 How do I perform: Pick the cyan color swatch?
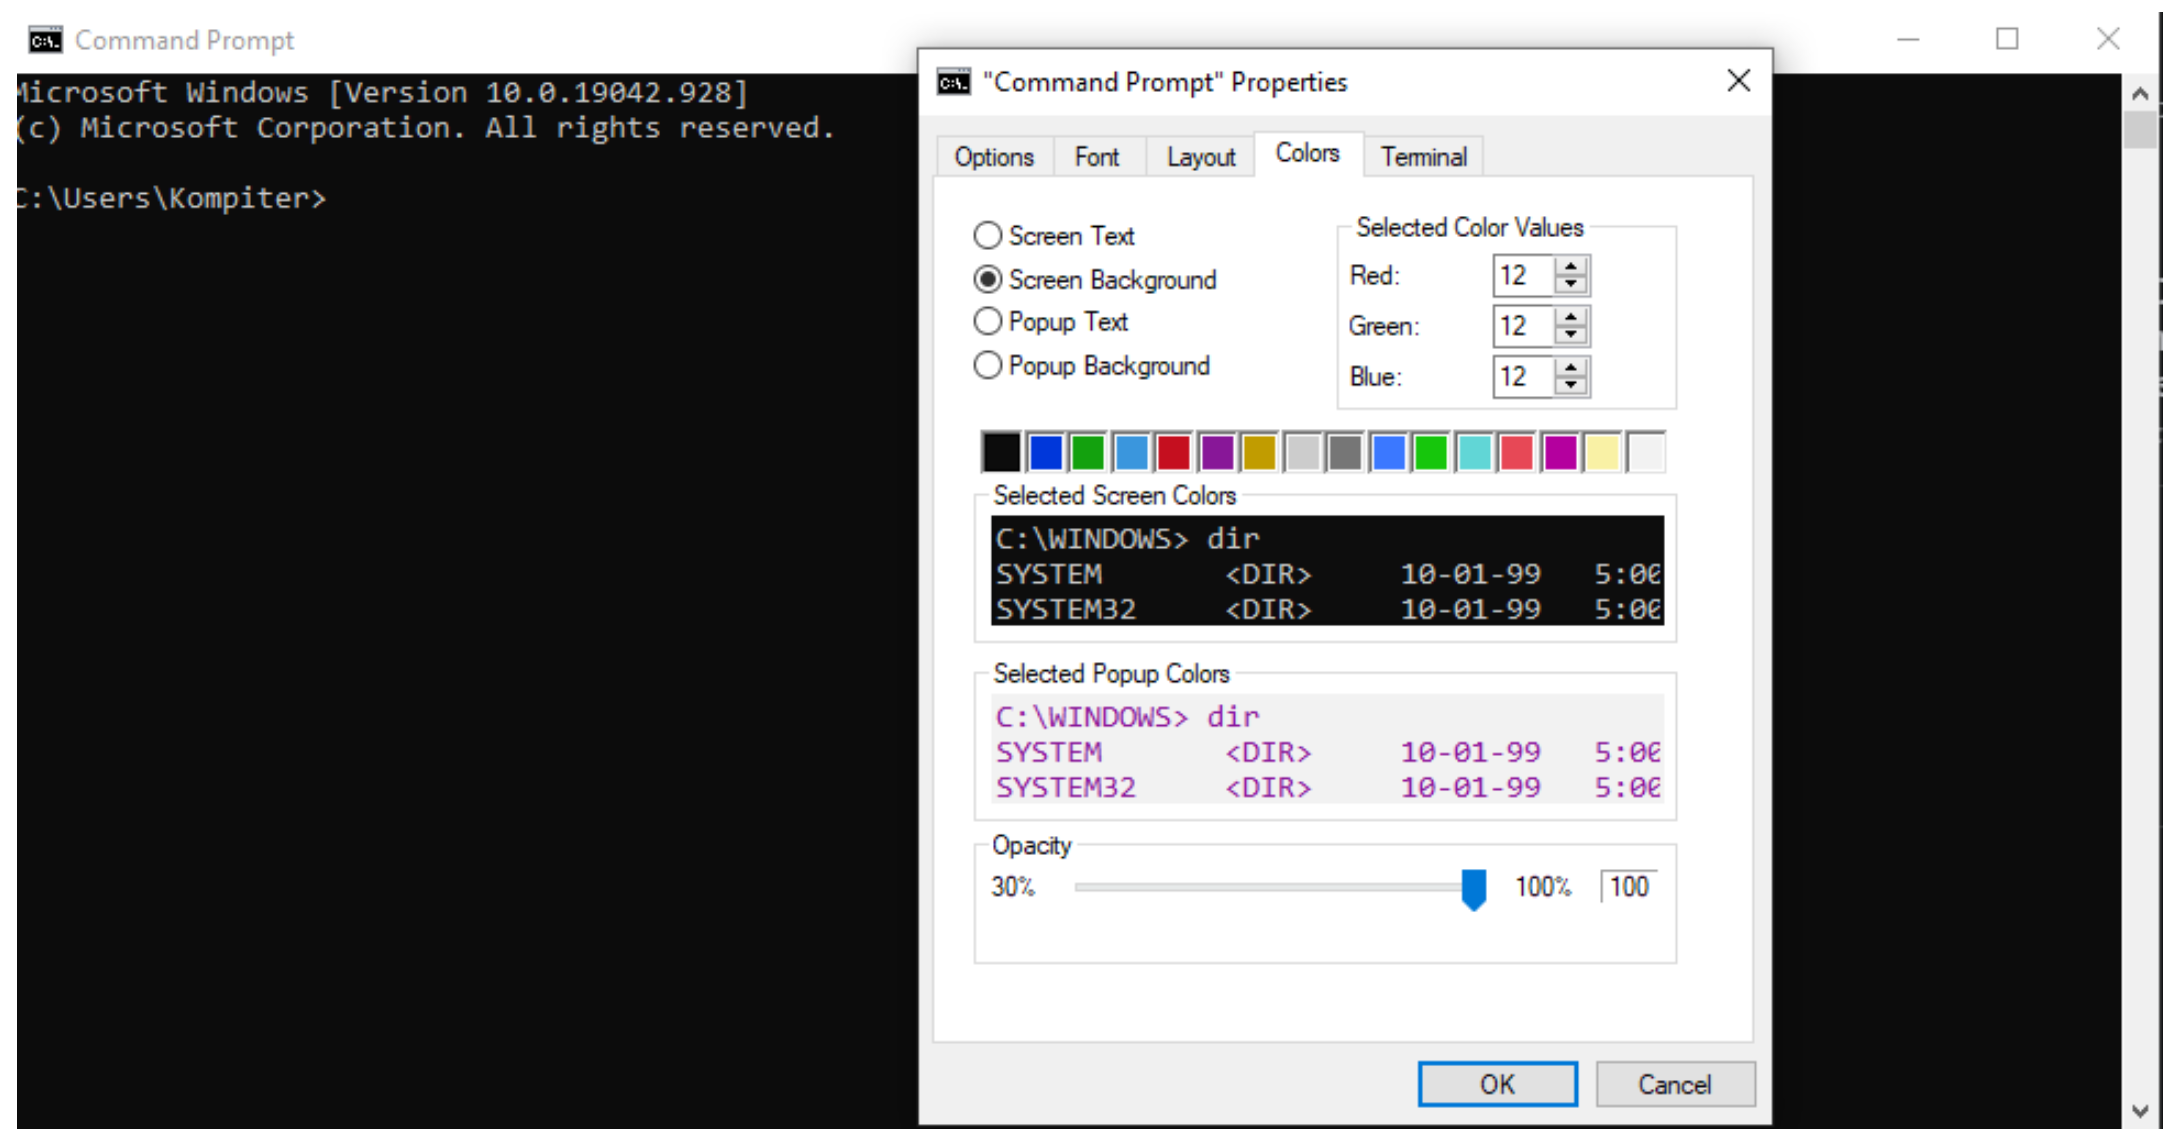(x=1475, y=453)
